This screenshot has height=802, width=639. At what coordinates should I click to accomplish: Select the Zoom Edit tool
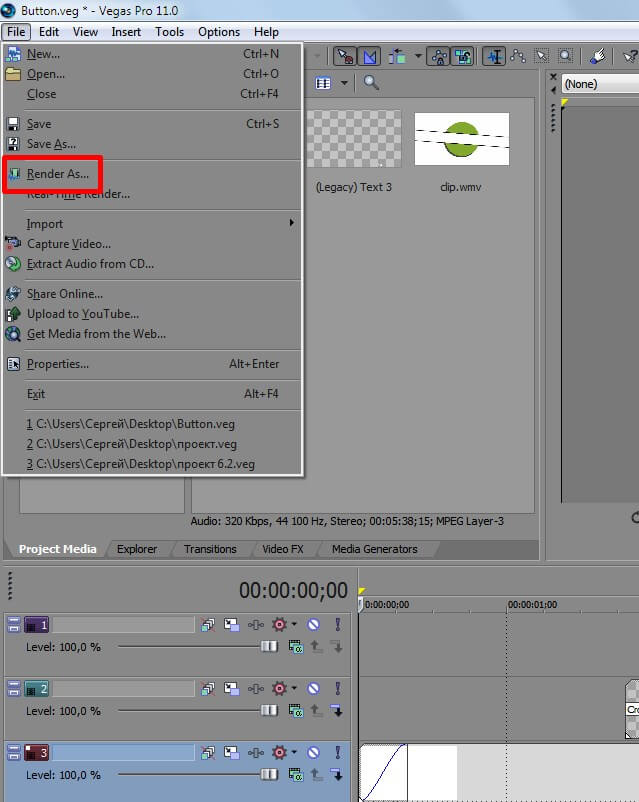pos(565,56)
